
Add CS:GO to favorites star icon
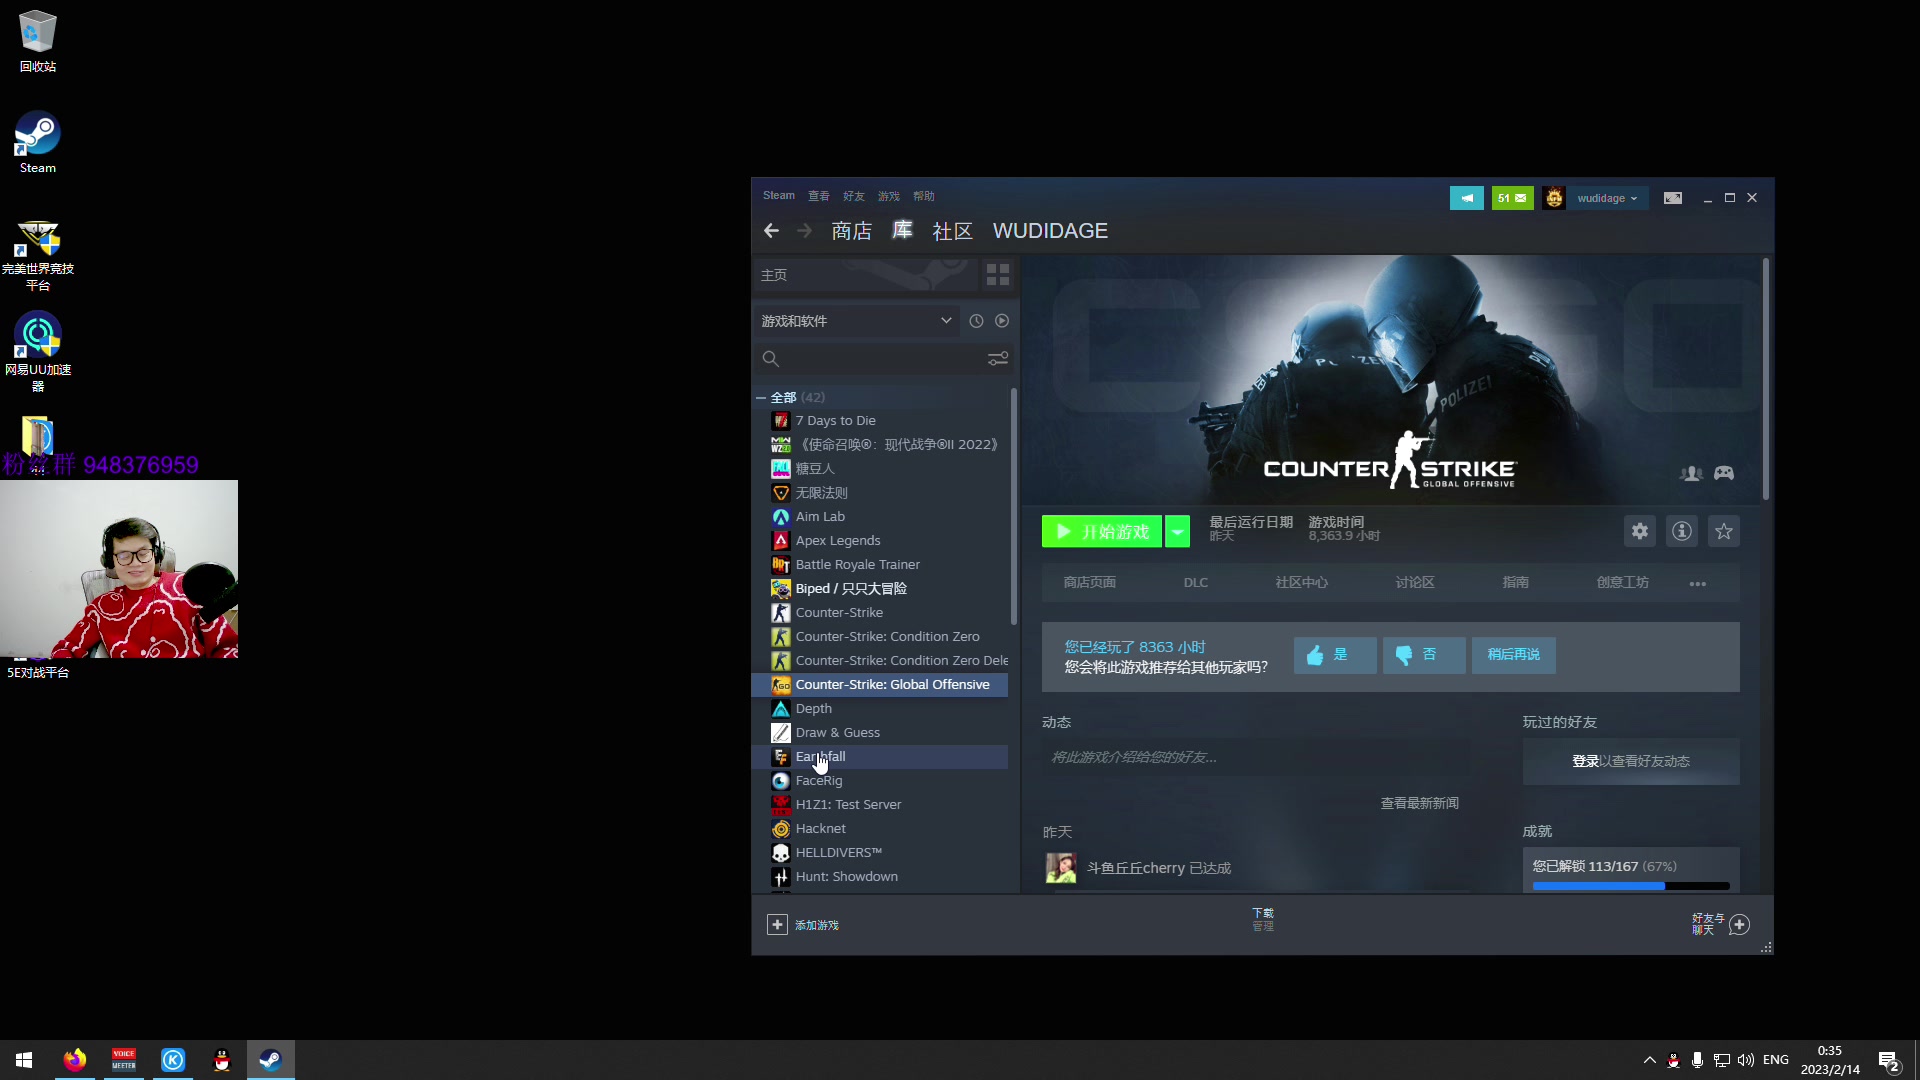point(1724,531)
